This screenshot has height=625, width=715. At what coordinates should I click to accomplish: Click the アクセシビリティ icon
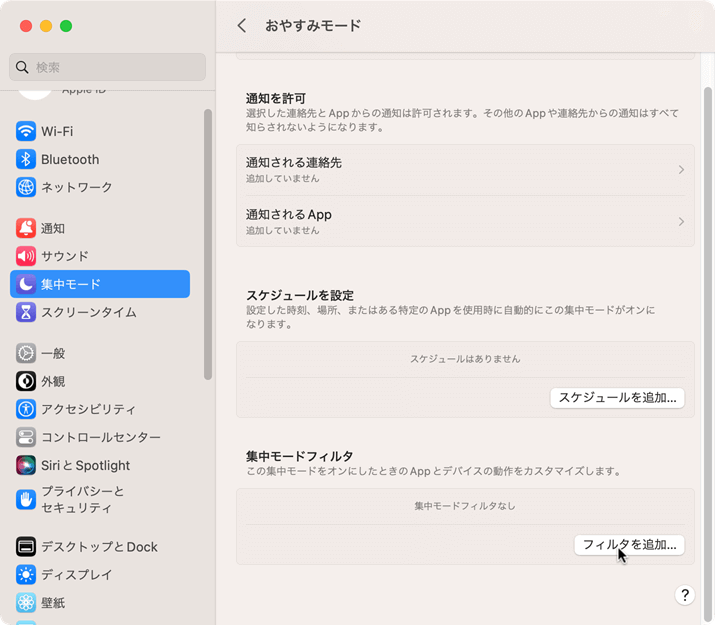tap(26, 409)
